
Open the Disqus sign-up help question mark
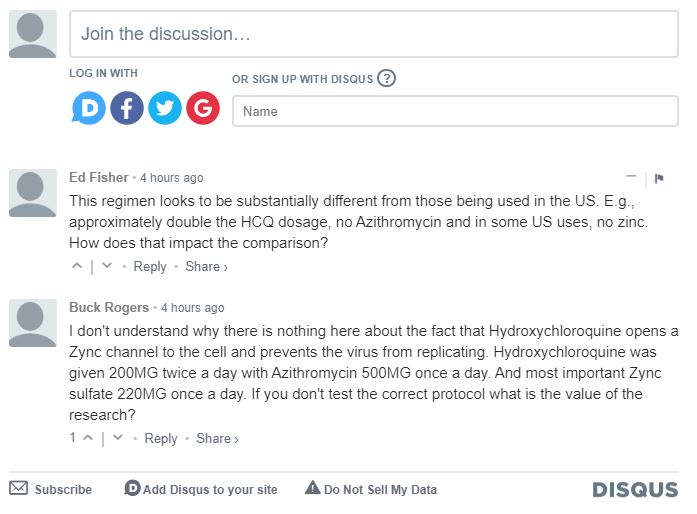pyautogui.click(x=387, y=78)
